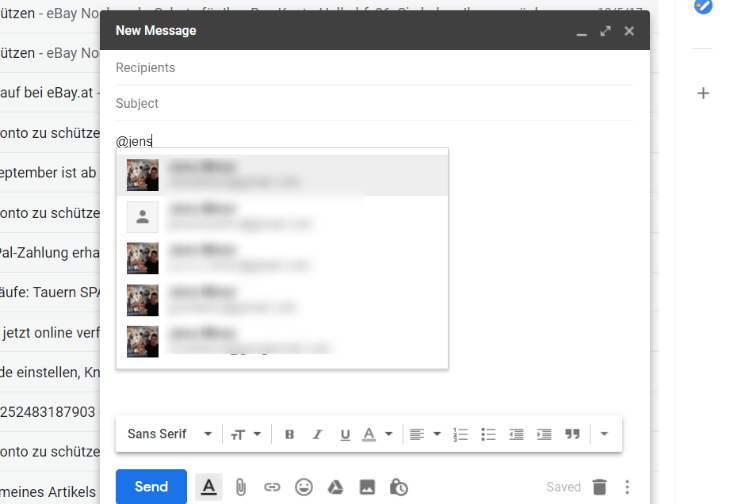730x504 pixels.
Task: Insert a link with the chain icon
Action: (272, 487)
